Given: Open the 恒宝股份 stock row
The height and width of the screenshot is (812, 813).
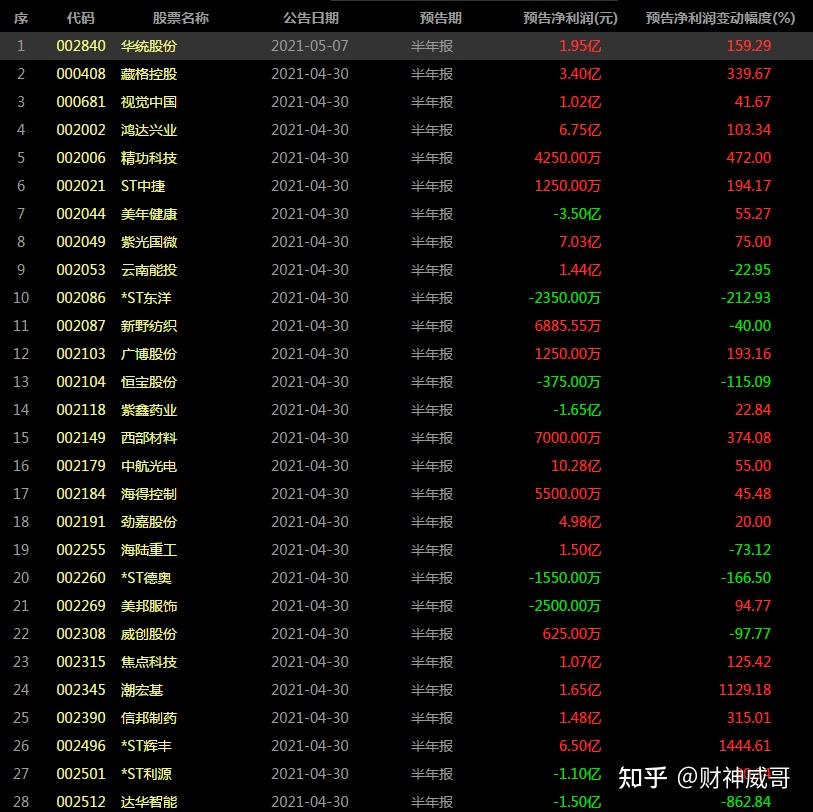Looking at the screenshot, I should click(406, 382).
